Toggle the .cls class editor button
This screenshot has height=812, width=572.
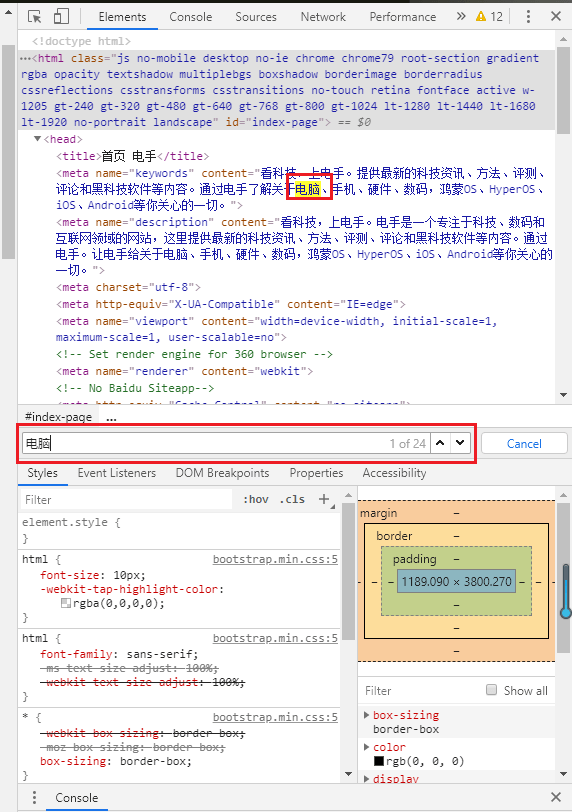pyautogui.click(x=292, y=499)
